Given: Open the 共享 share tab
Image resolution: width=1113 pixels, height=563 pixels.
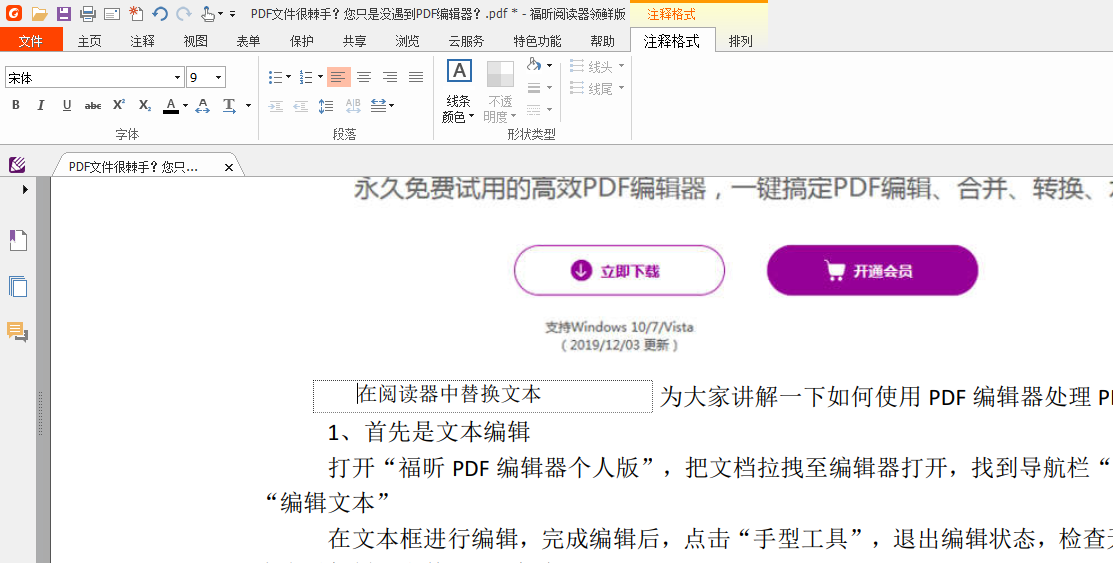Looking at the screenshot, I should [x=354, y=41].
